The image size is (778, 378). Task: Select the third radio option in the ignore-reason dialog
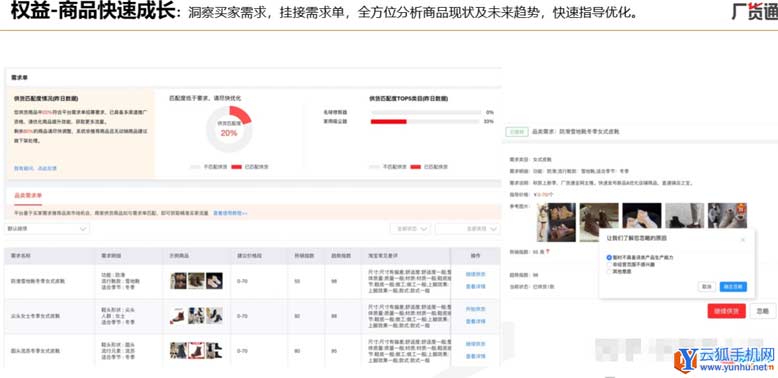click(x=609, y=271)
